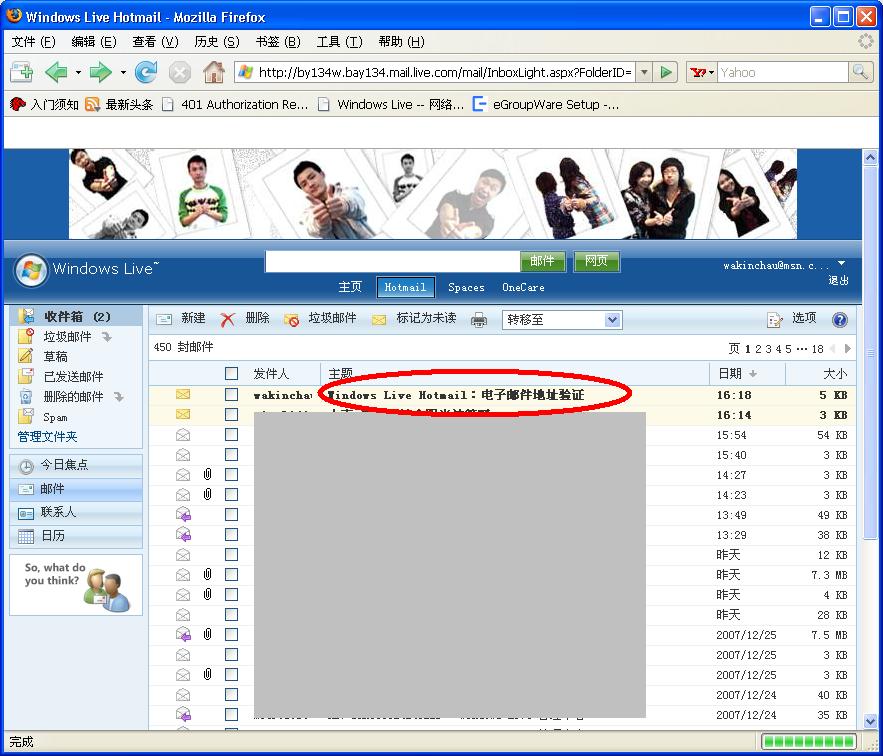Click the green 网页 search button
883x756 pixels.
pyautogui.click(x=596, y=261)
